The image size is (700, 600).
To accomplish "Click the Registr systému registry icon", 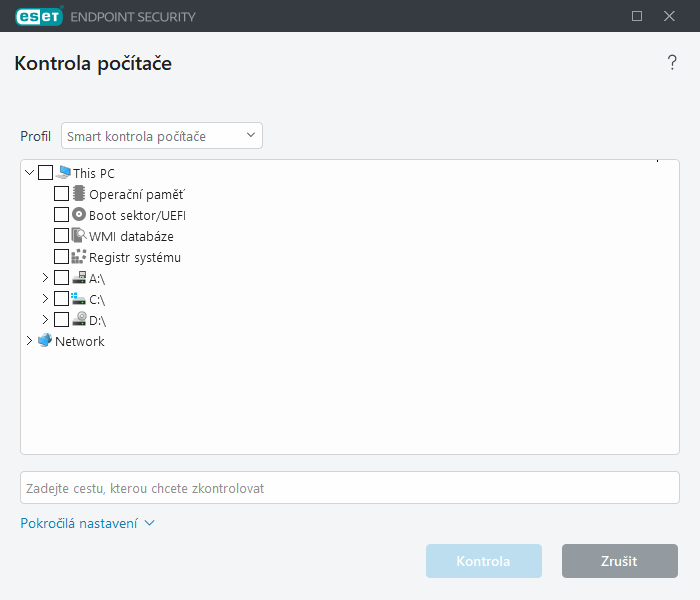I will click(x=80, y=257).
